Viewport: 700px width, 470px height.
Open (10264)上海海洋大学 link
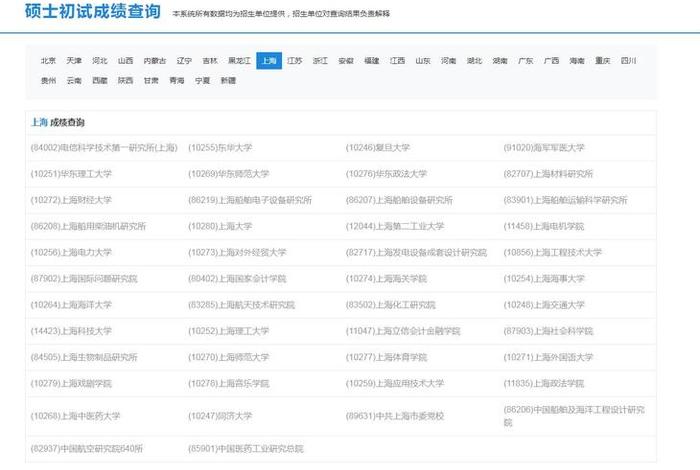point(71,305)
